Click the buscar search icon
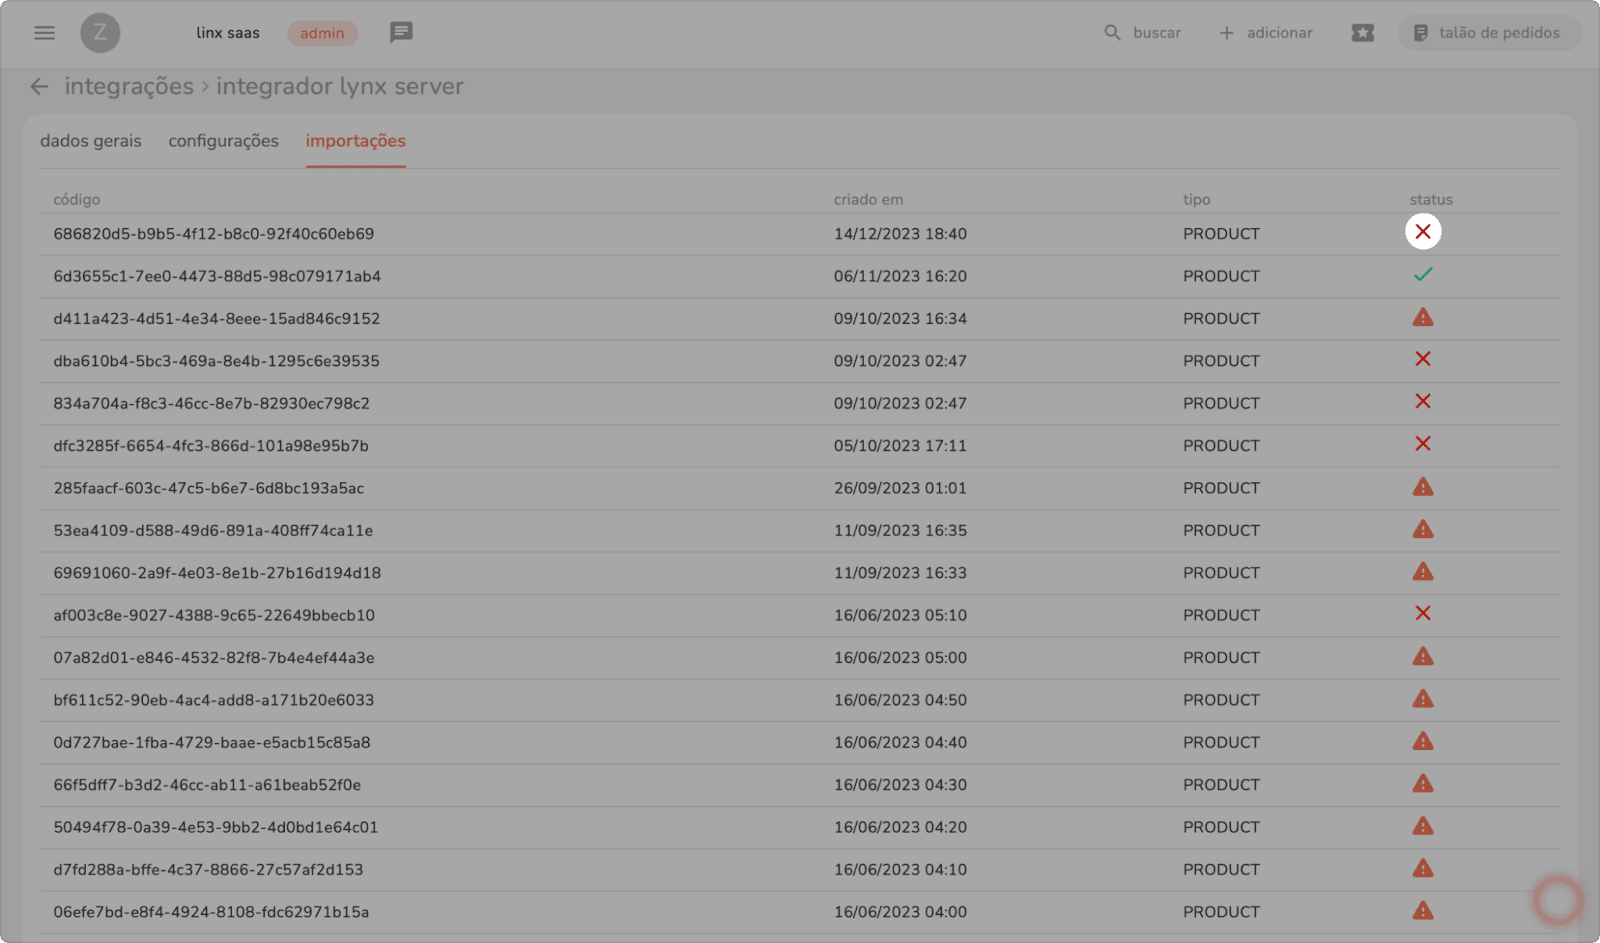Viewport: 1600px width, 943px height. (1112, 33)
